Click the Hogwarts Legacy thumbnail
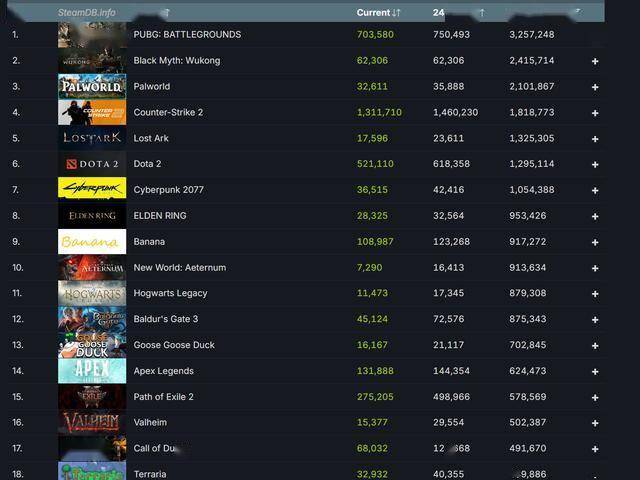The width and height of the screenshot is (640, 480). pyautogui.click(x=92, y=293)
